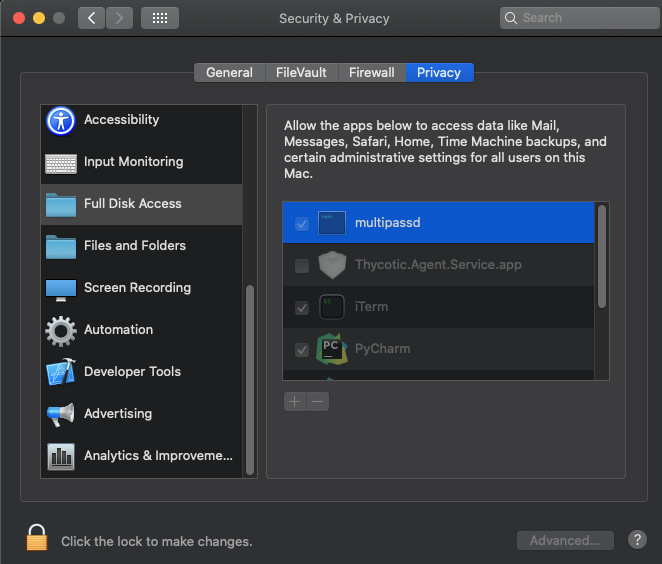
Task: Toggle the iTerm checkbox
Action: pyautogui.click(x=302, y=308)
